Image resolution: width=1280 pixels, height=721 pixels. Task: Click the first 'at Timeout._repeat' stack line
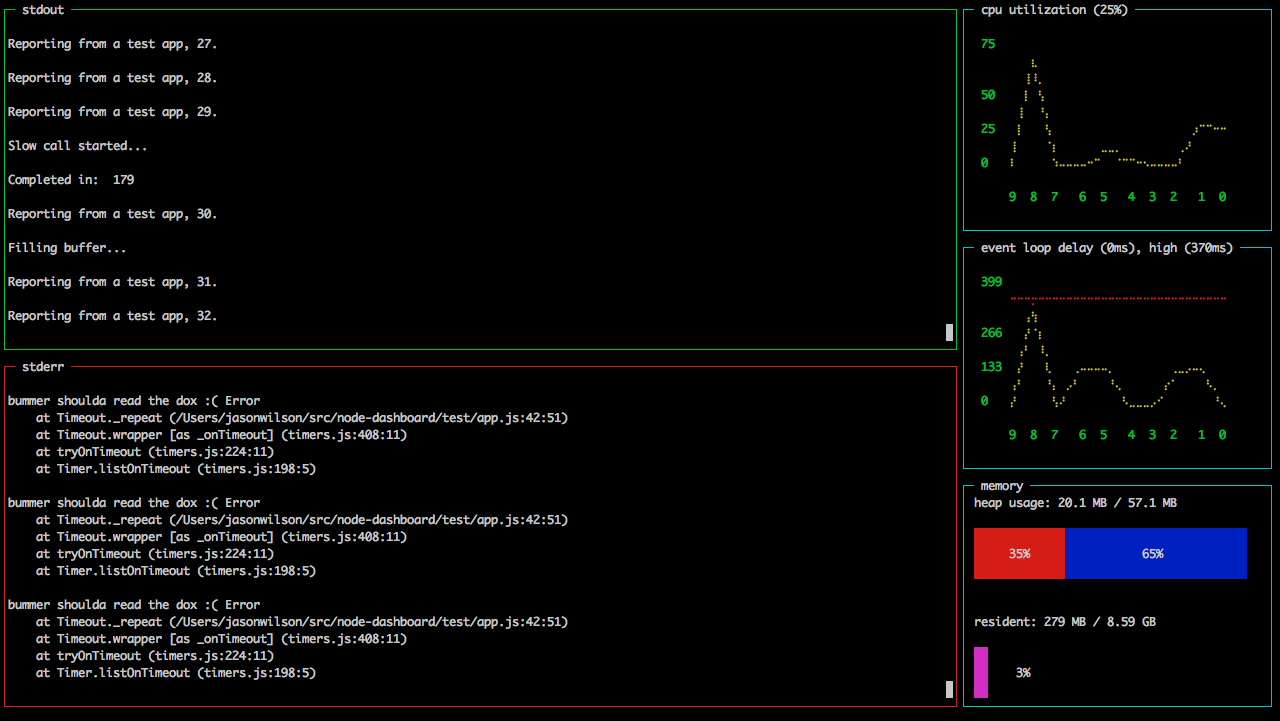302,418
